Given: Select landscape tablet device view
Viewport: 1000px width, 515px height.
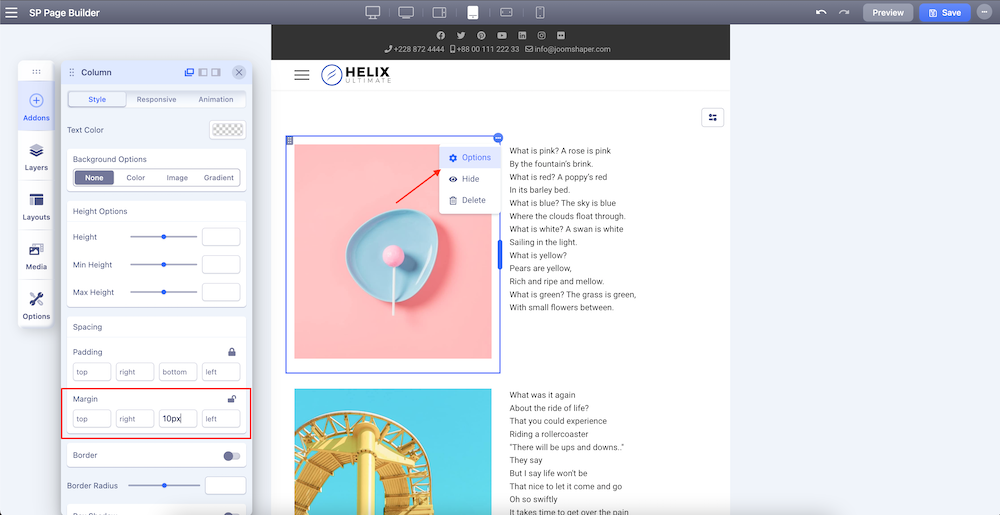Looking at the screenshot, I should [x=439, y=12].
